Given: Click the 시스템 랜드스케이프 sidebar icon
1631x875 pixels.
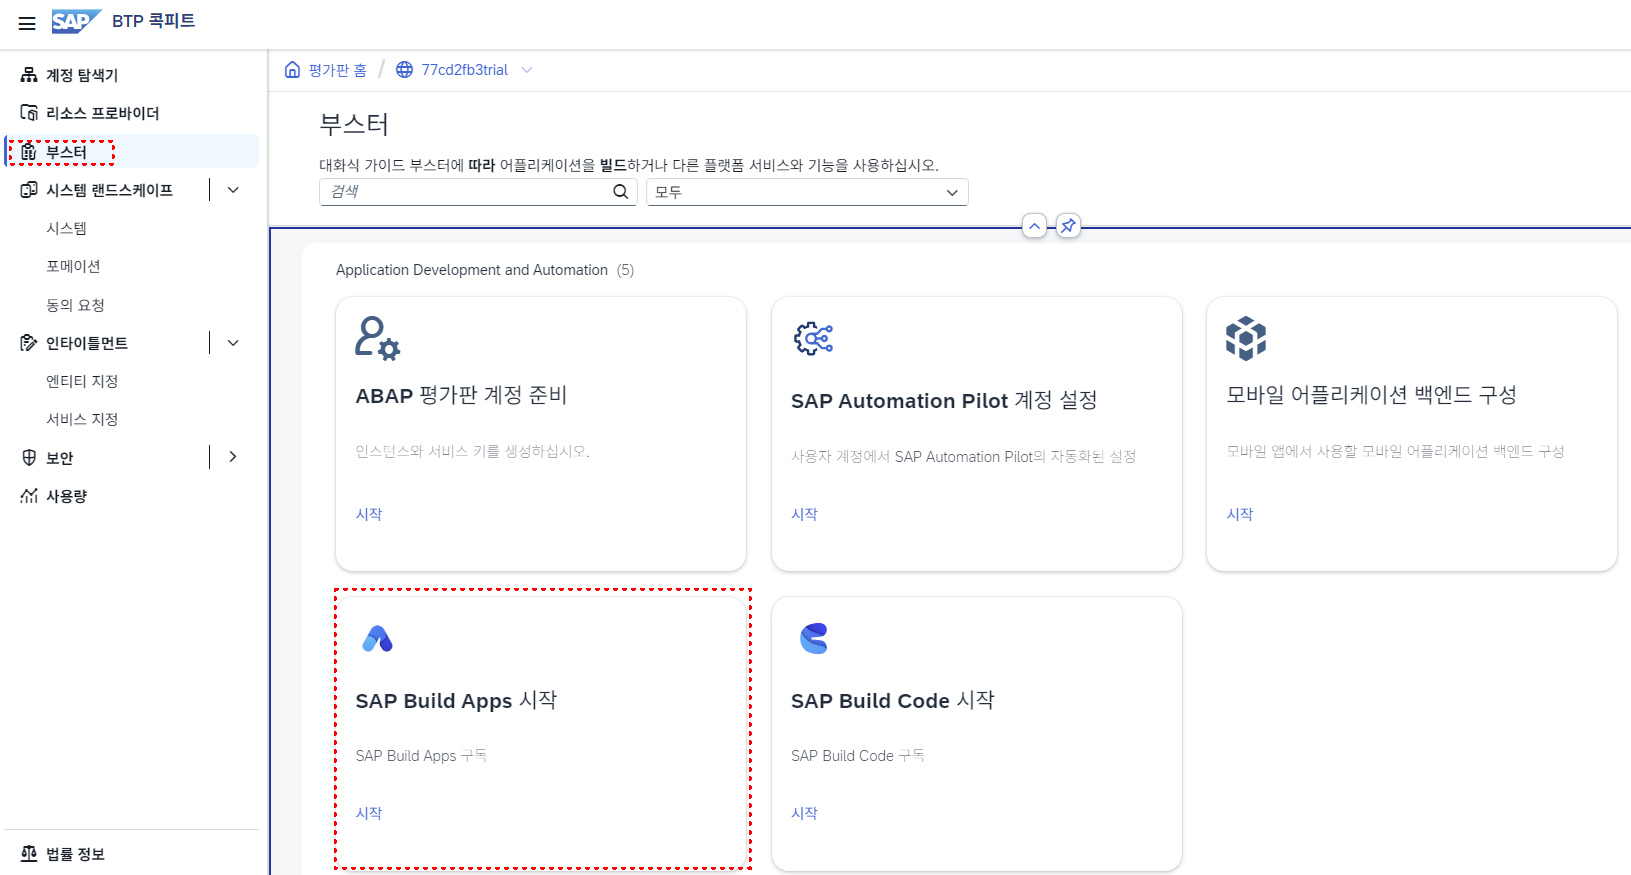Looking at the screenshot, I should pos(29,190).
